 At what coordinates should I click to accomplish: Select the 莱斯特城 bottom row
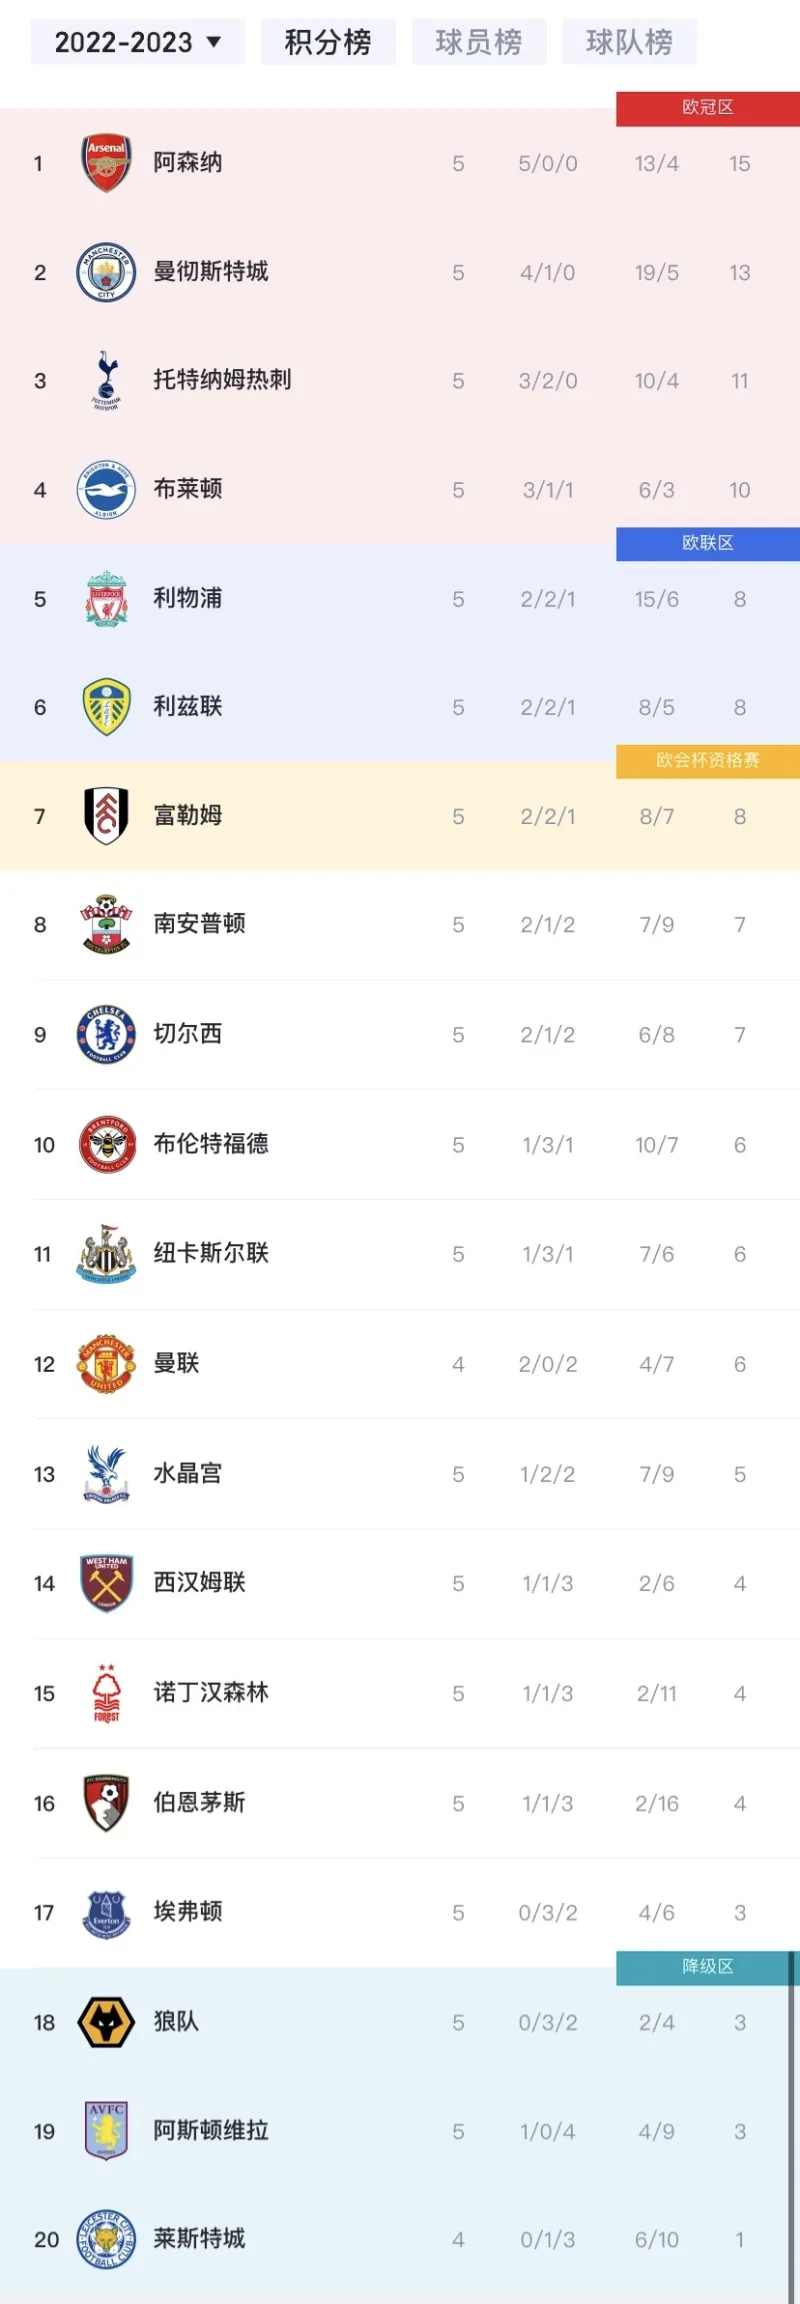400,2239
